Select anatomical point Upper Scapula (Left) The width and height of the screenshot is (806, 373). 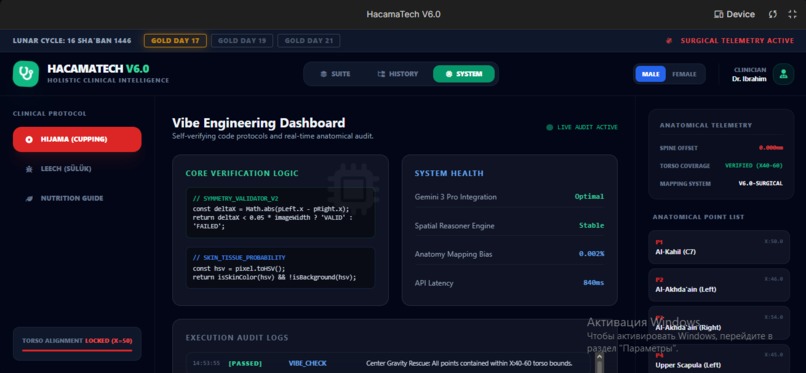tap(719, 360)
